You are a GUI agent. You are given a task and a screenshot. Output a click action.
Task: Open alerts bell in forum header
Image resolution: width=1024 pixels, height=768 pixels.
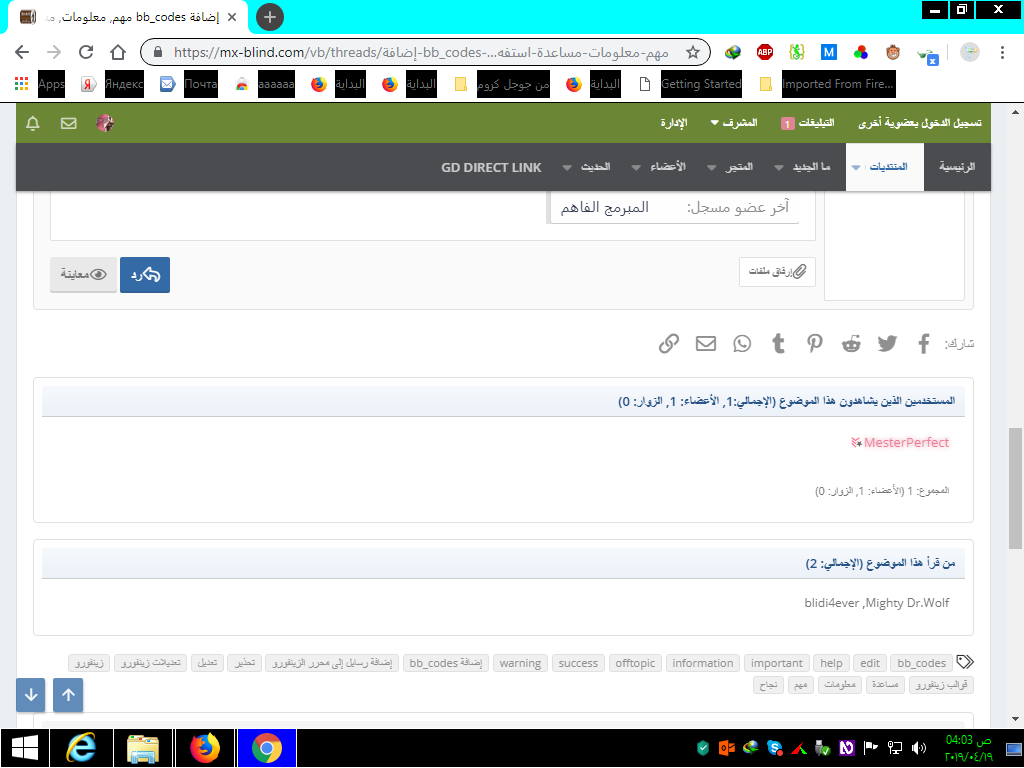pyautogui.click(x=33, y=123)
